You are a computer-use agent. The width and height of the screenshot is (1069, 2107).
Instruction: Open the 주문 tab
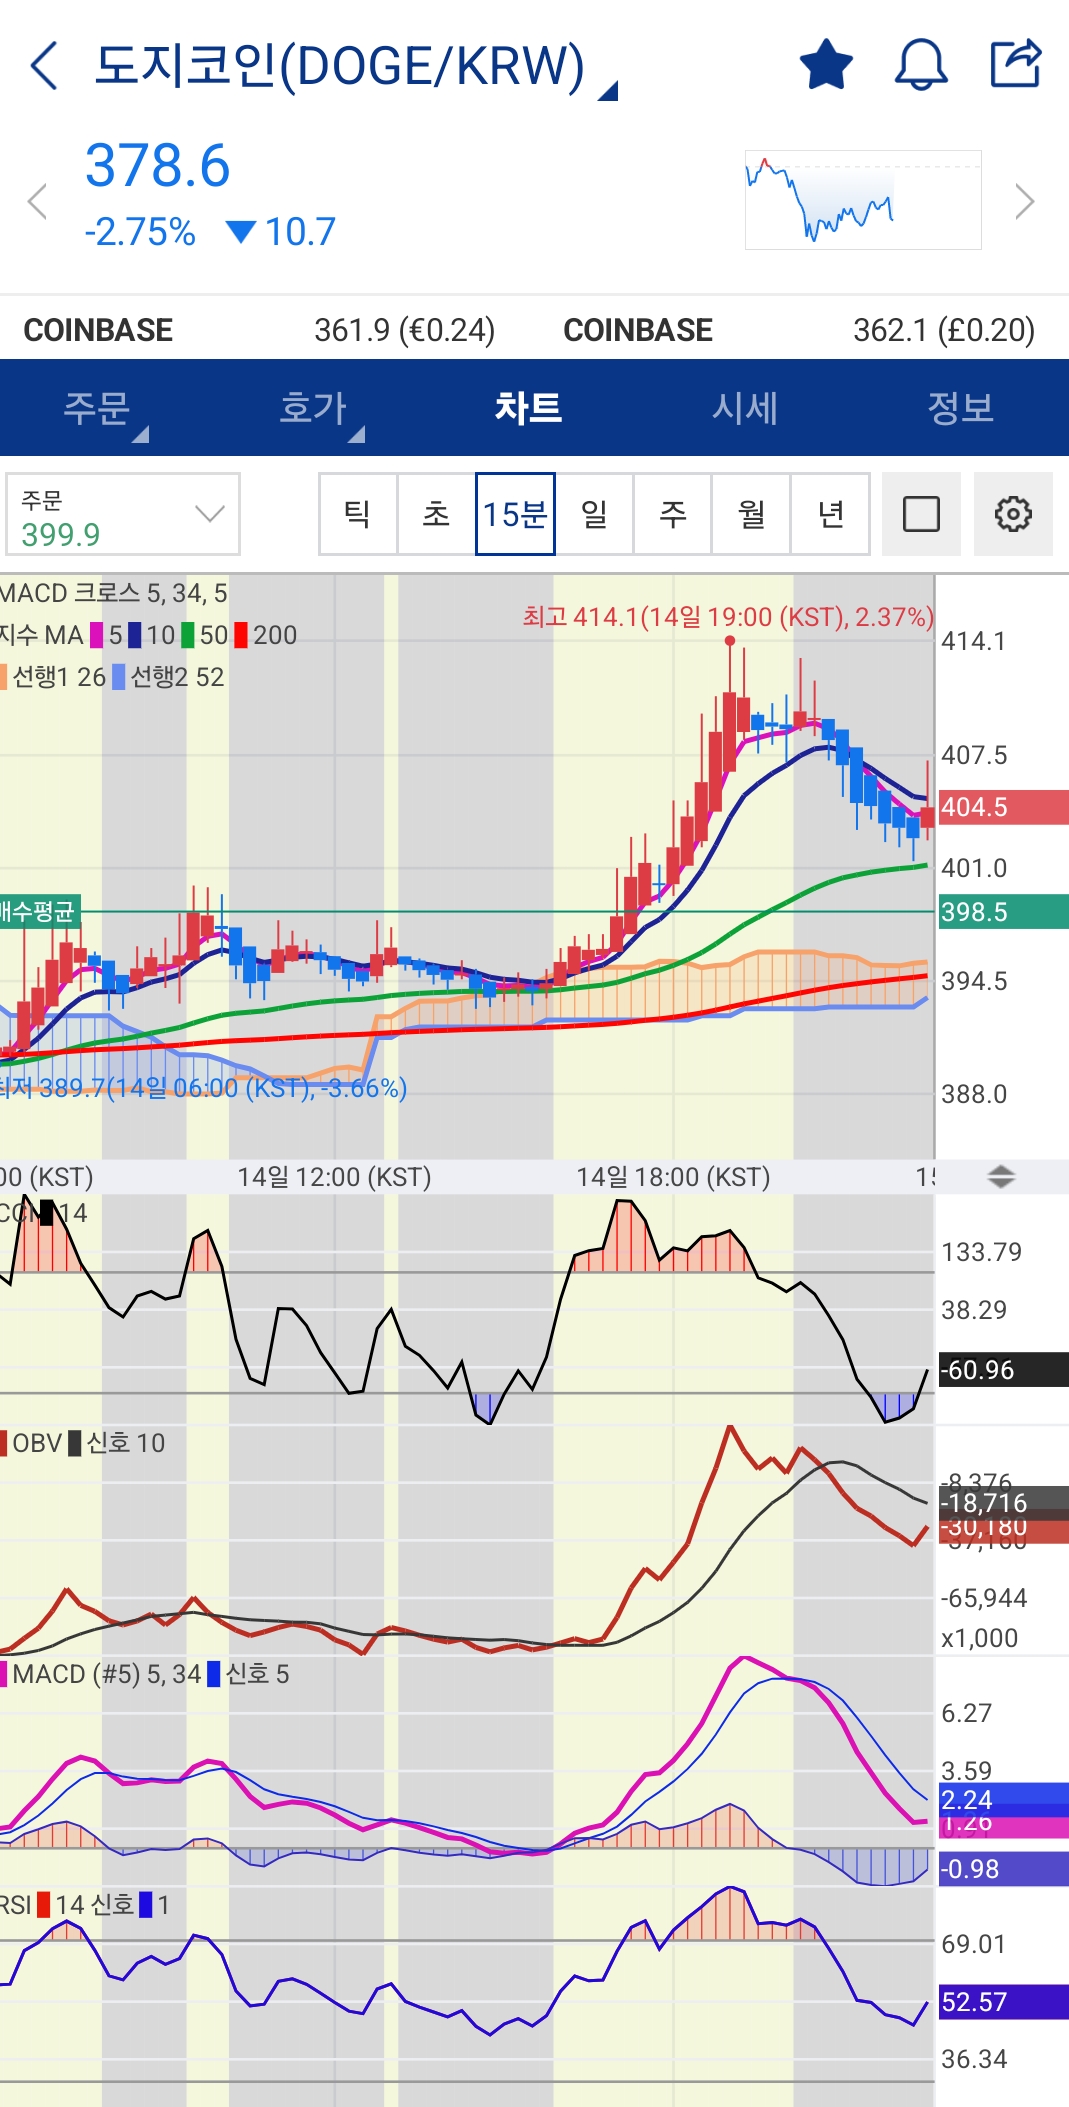click(x=97, y=408)
